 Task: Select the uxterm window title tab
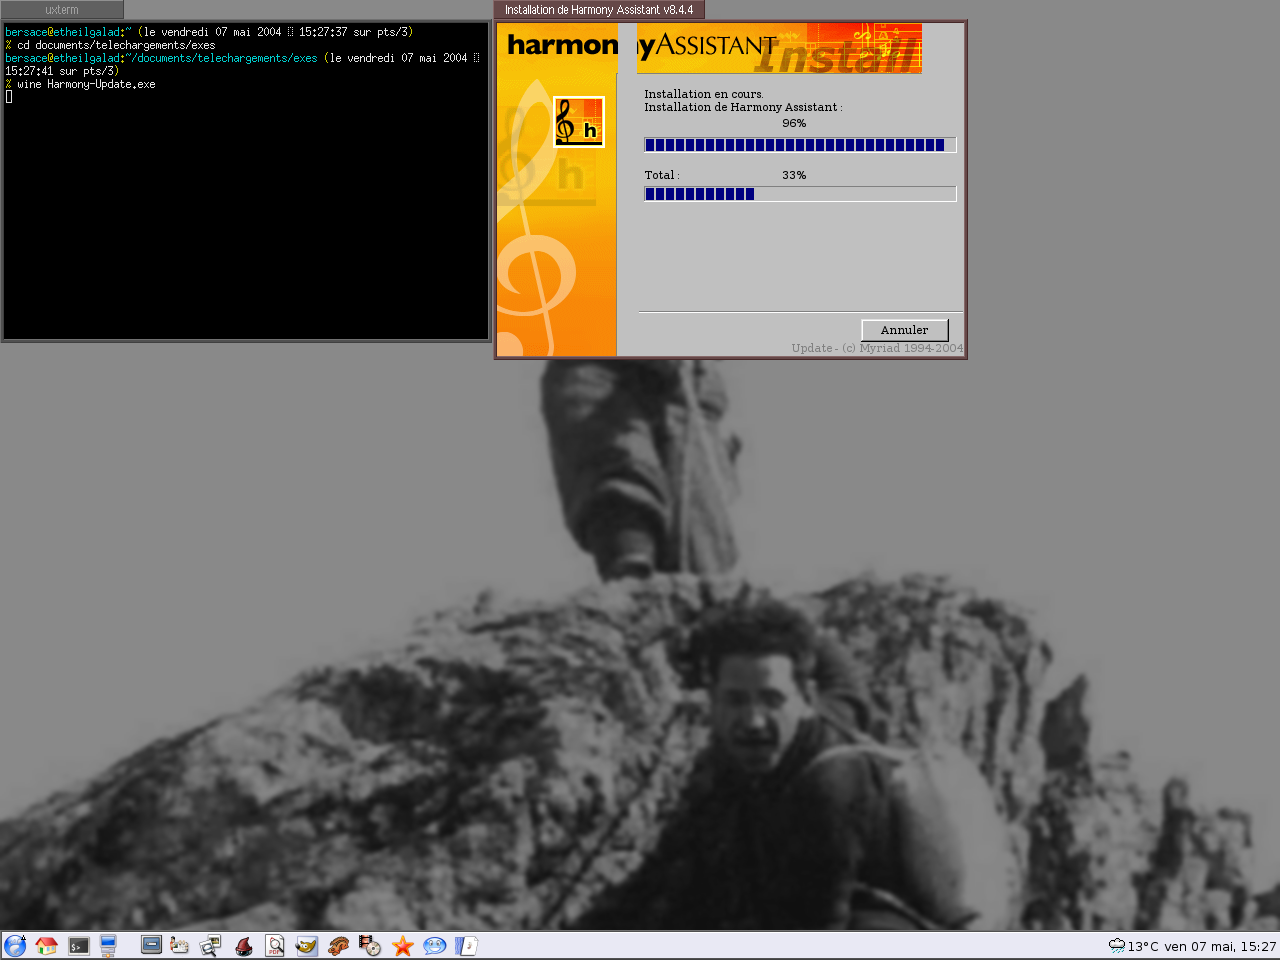pyautogui.click(x=62, y=10)
